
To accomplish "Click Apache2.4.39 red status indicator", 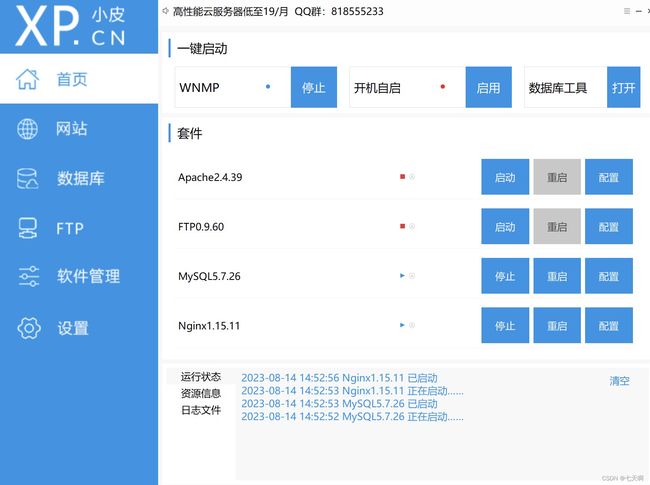I will tap(402, 177).
